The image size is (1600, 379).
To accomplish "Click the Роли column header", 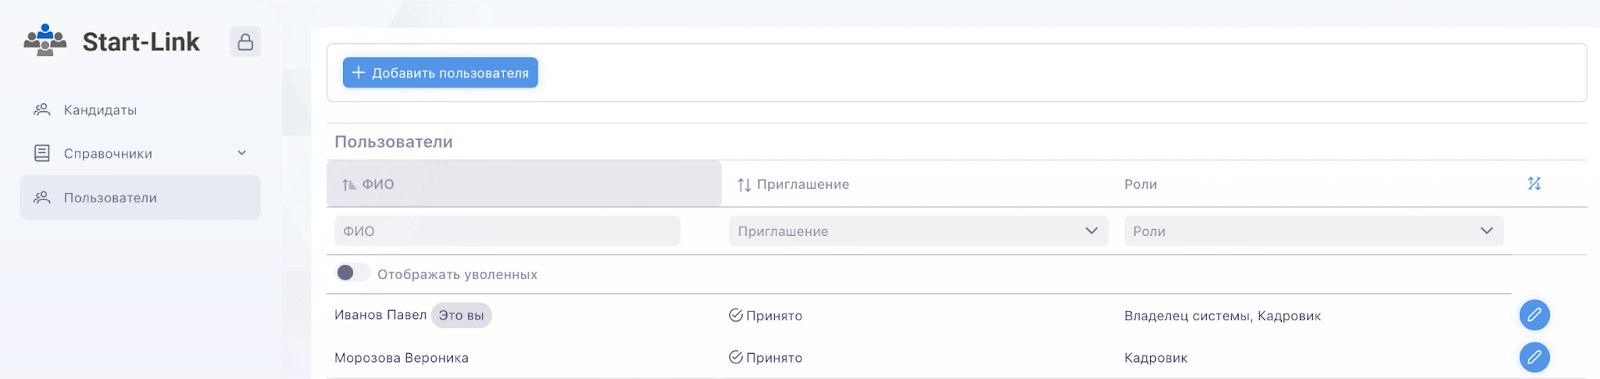I will 1140,184.
